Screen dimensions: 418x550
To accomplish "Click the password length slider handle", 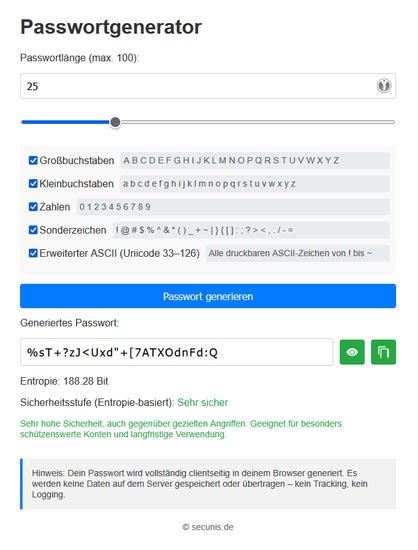I will tap(115, 122).
